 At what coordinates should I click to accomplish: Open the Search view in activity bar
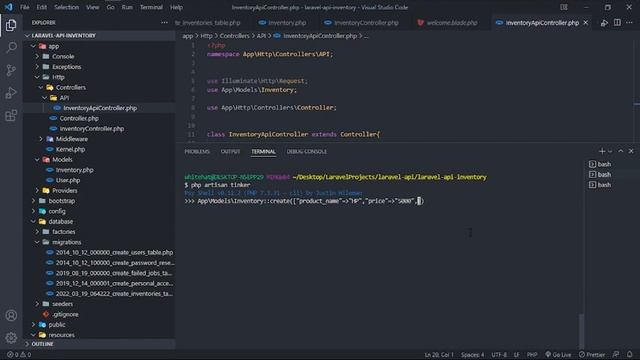pyautogui.click(x=11, y=47)
